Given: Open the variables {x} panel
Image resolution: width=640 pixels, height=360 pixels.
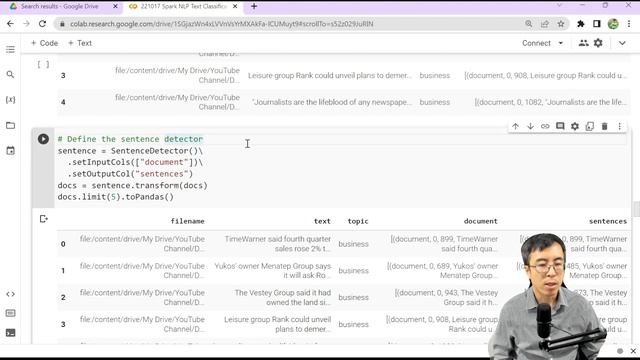Looking at the screenshot, I should (10, 100).
